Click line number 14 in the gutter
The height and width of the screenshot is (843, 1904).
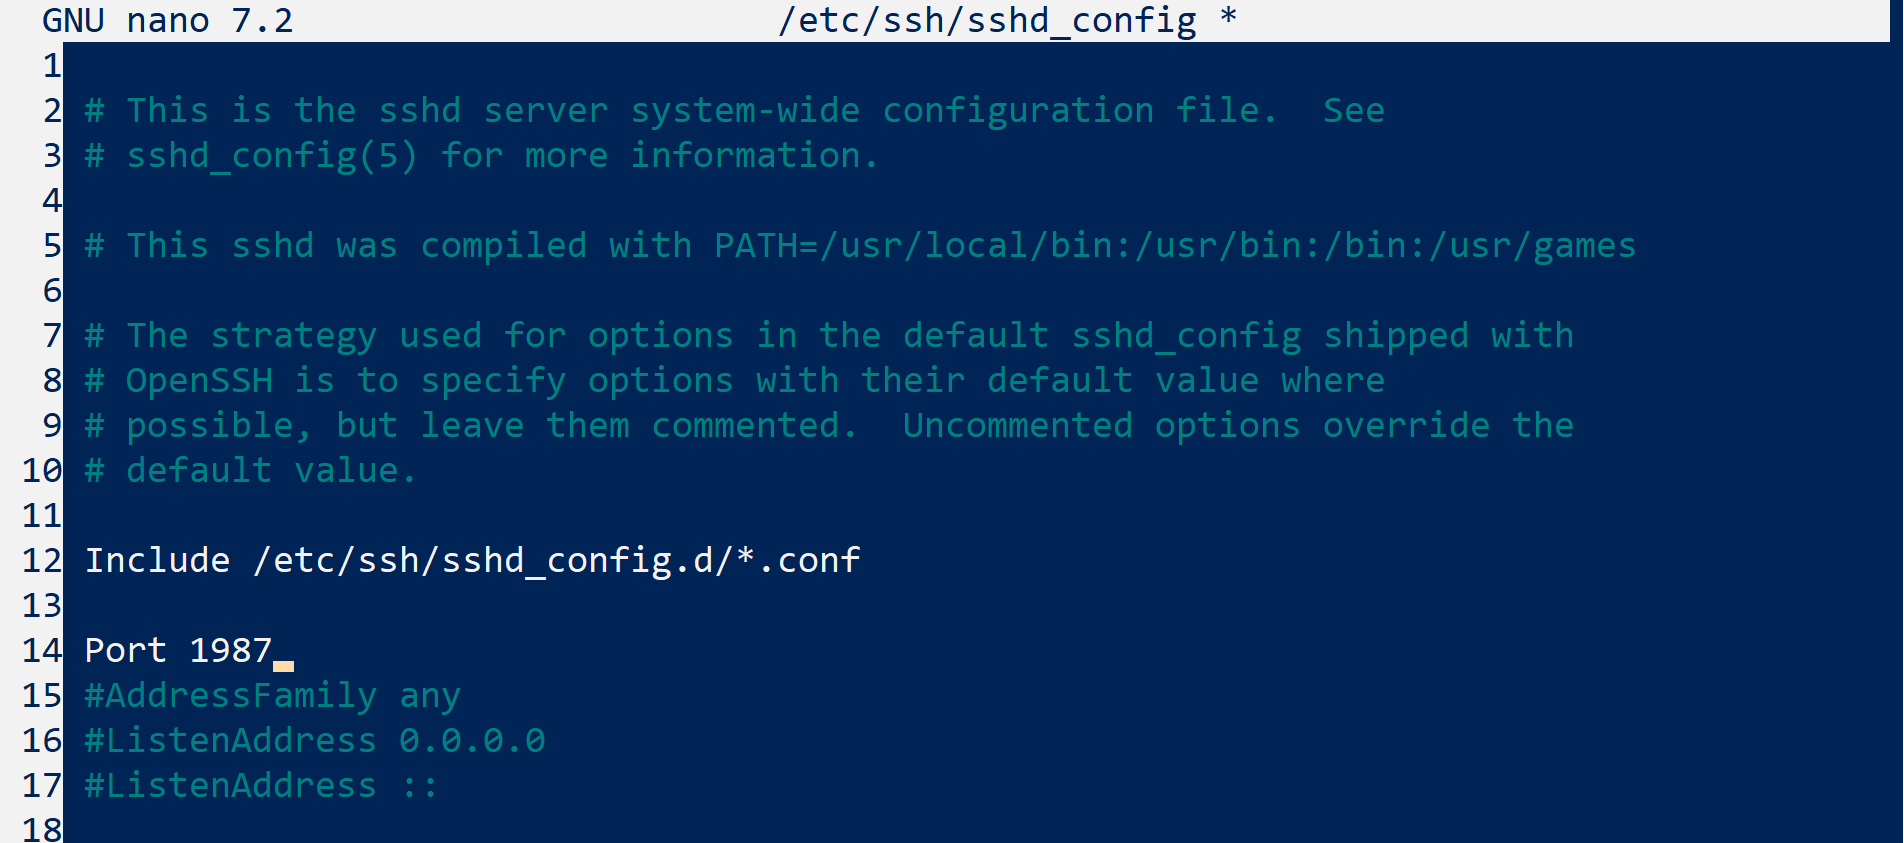pos(42,651)
